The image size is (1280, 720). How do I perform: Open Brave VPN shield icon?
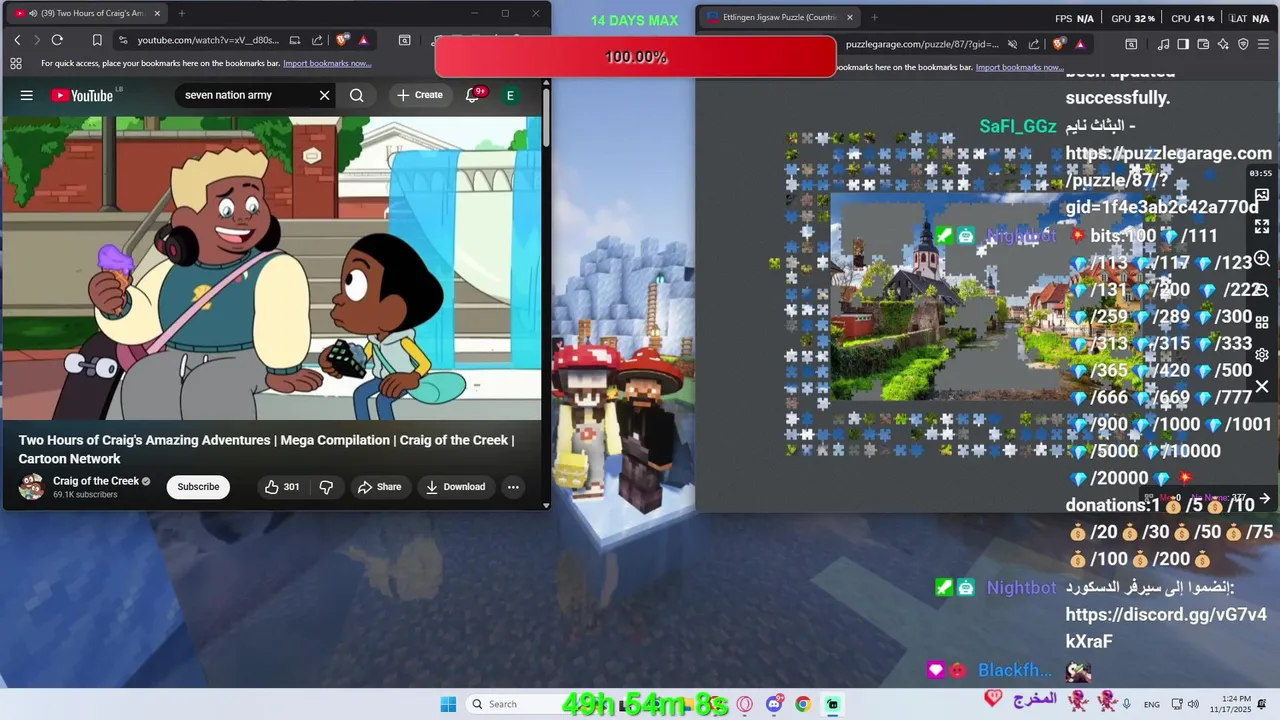(x=1243, y=44)
